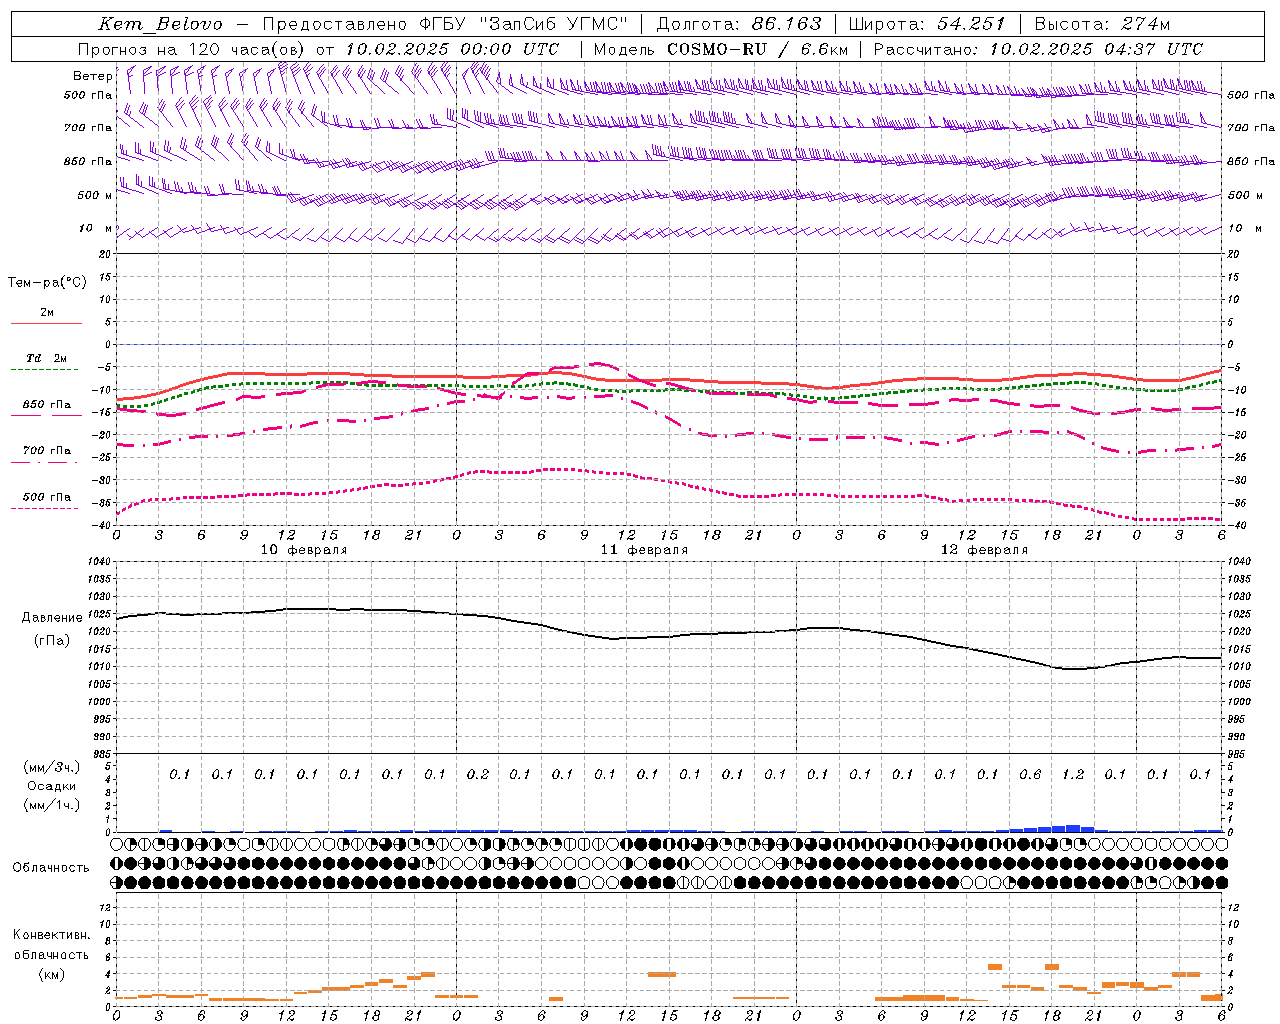The height and width of the screenshot is (1024, 1280).
Task: Click the 2м temperature legend entry
Action: click(x=46, y=313)
